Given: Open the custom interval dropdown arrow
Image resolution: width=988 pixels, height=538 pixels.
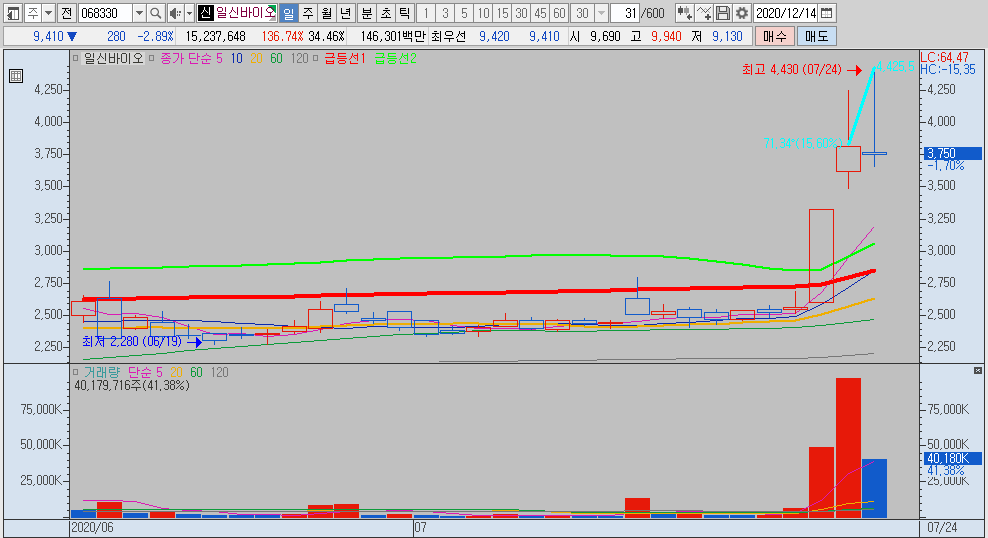Looking at the screenshot, I should tap(601, 13).
